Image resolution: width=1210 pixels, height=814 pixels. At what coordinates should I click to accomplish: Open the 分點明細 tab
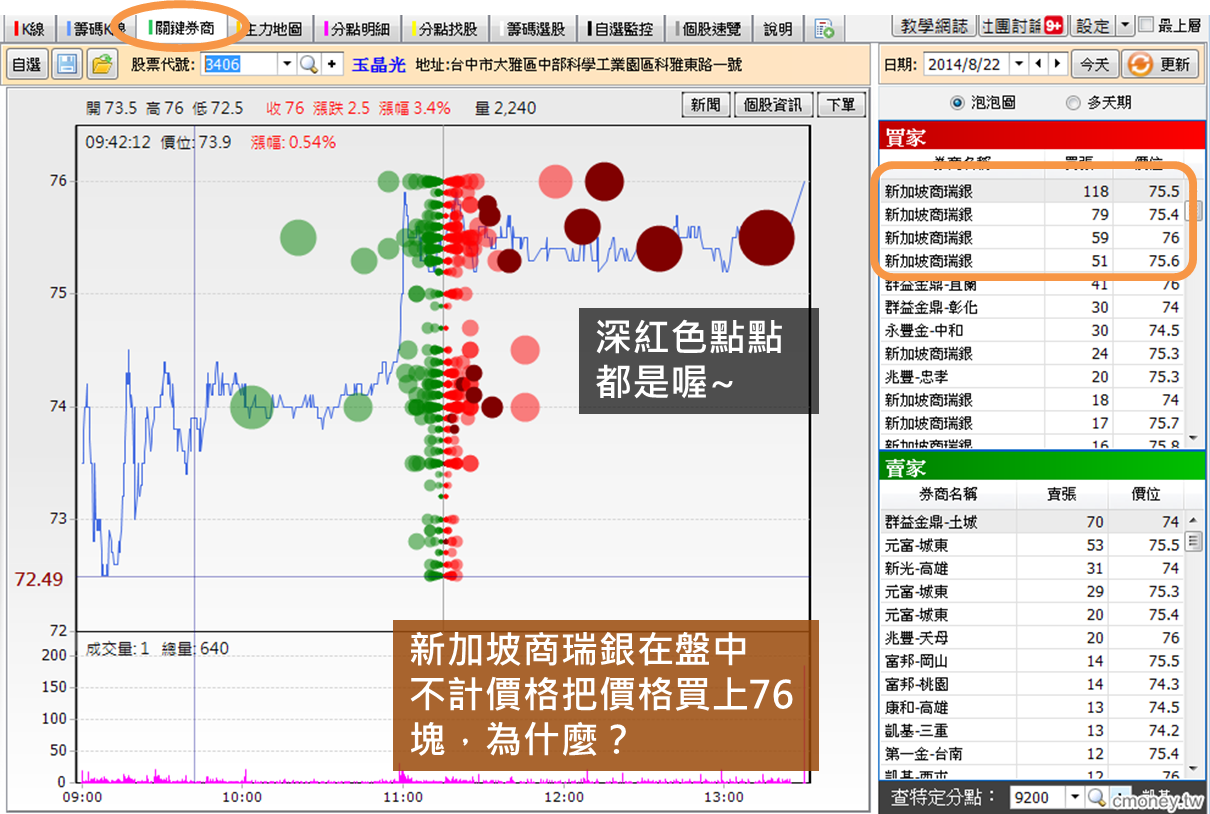point(360,29)
